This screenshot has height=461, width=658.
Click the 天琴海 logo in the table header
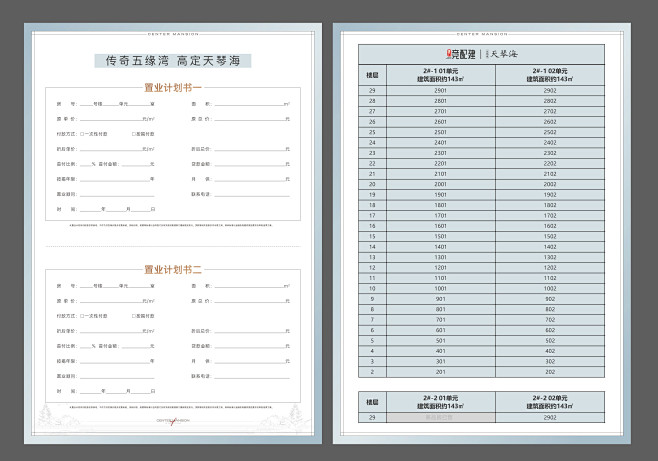point(504,54)
